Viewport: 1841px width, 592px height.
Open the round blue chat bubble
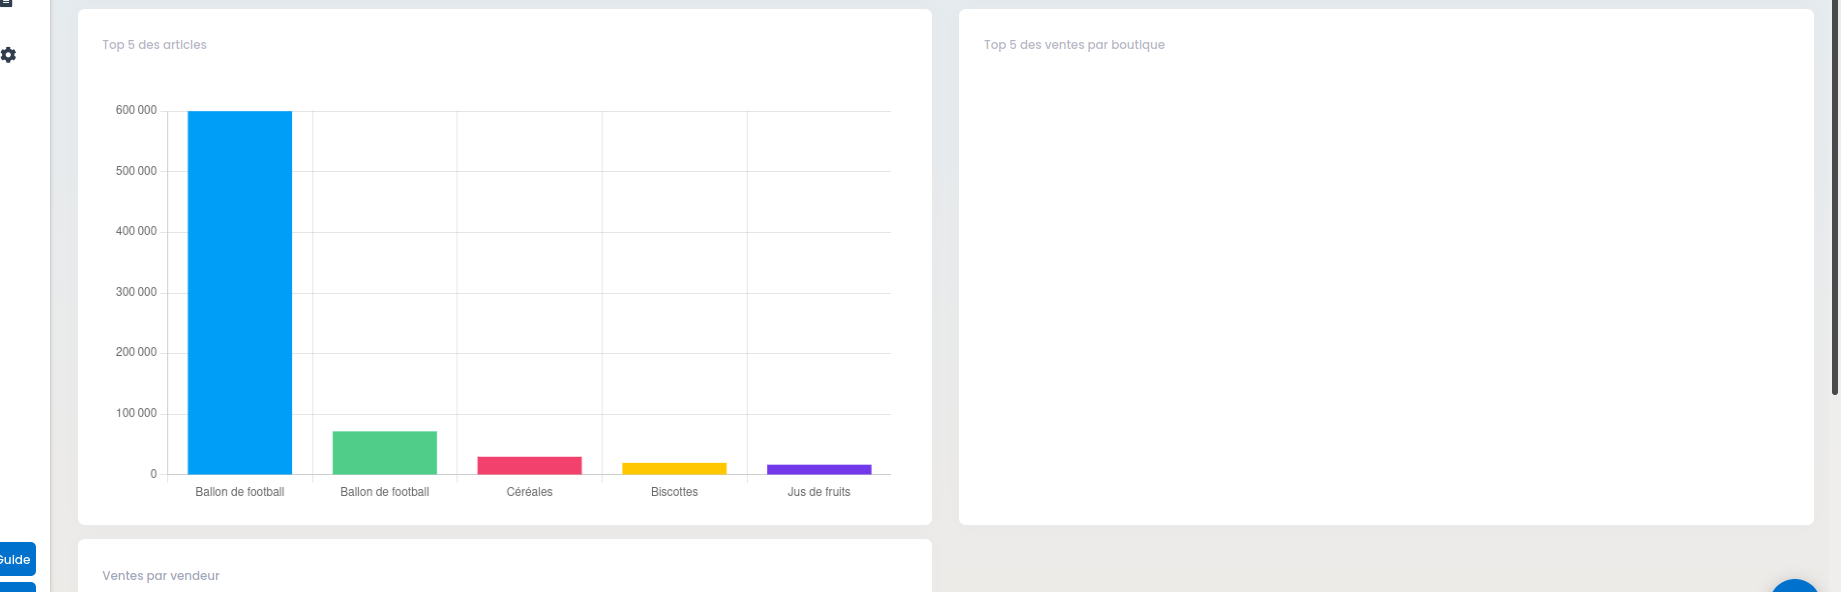pyautogui.click(x=1795, y=586)
